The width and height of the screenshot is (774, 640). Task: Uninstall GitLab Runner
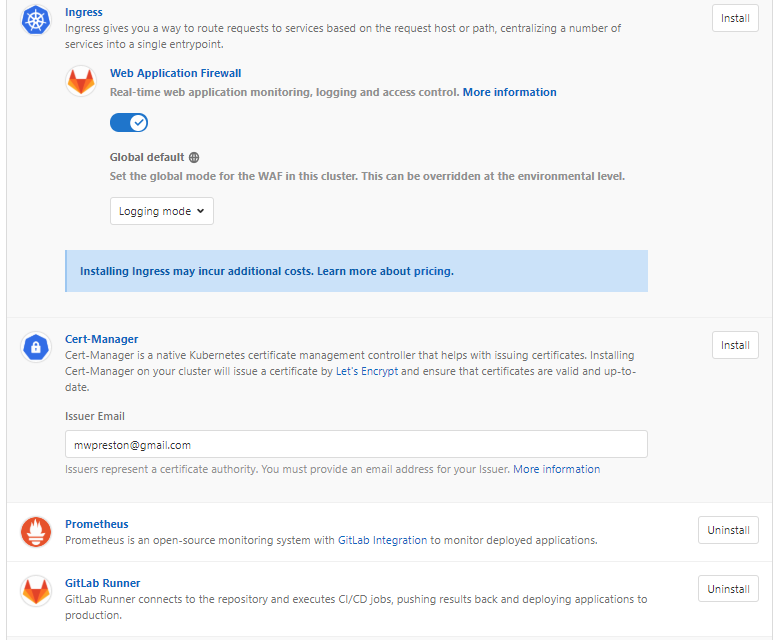click(x=728, y=589)
